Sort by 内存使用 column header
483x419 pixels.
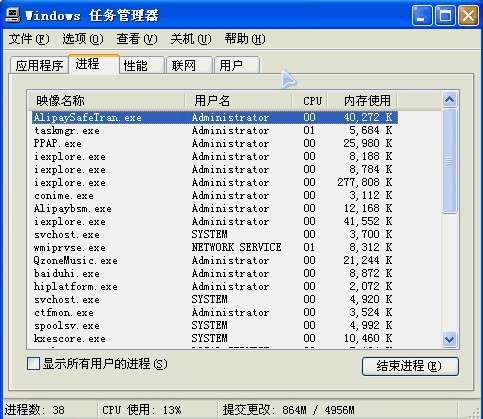click(x=362, y=100)
